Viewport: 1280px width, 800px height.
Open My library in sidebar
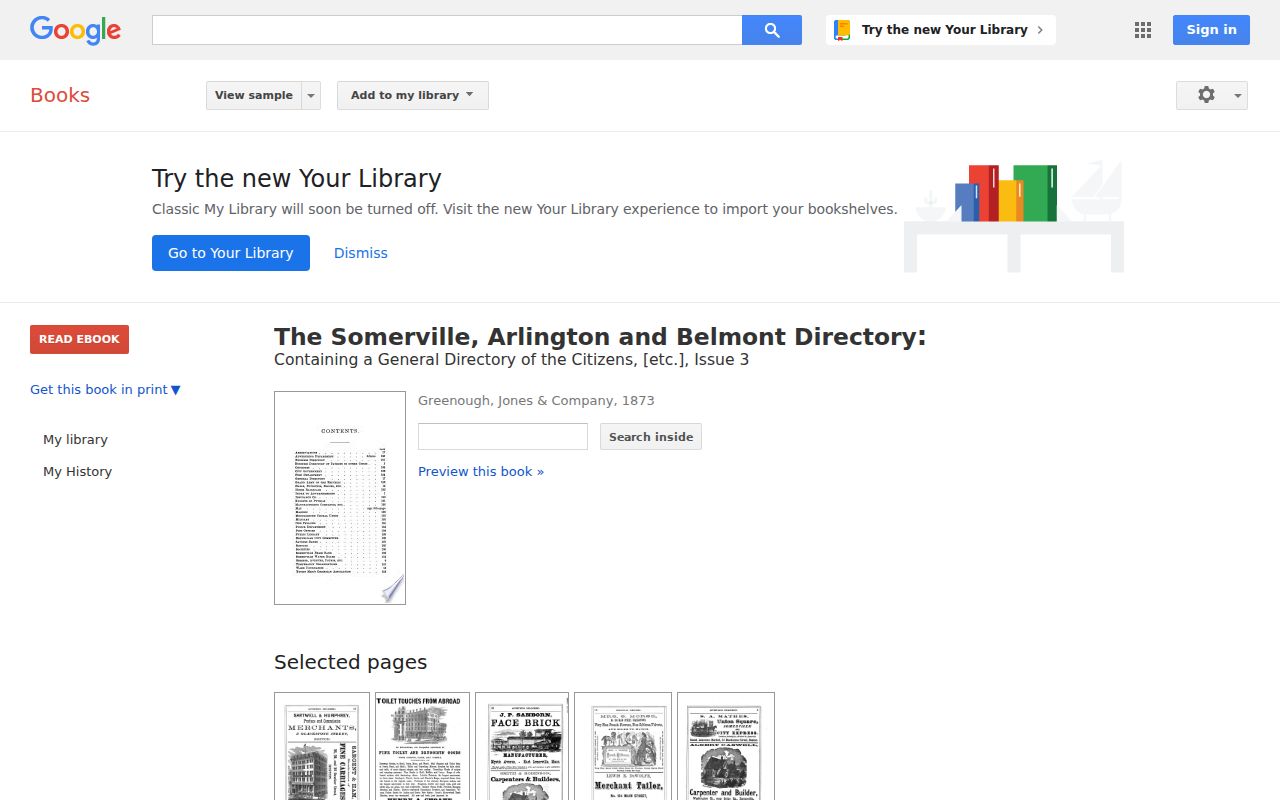(75, 440)
